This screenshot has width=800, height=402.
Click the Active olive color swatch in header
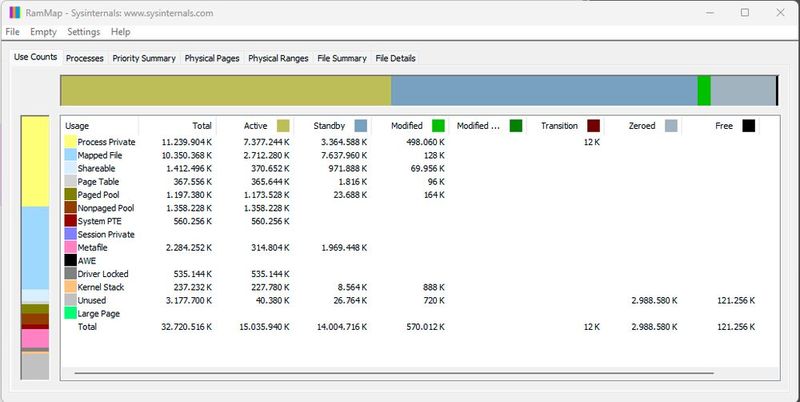tap(283, 125)
